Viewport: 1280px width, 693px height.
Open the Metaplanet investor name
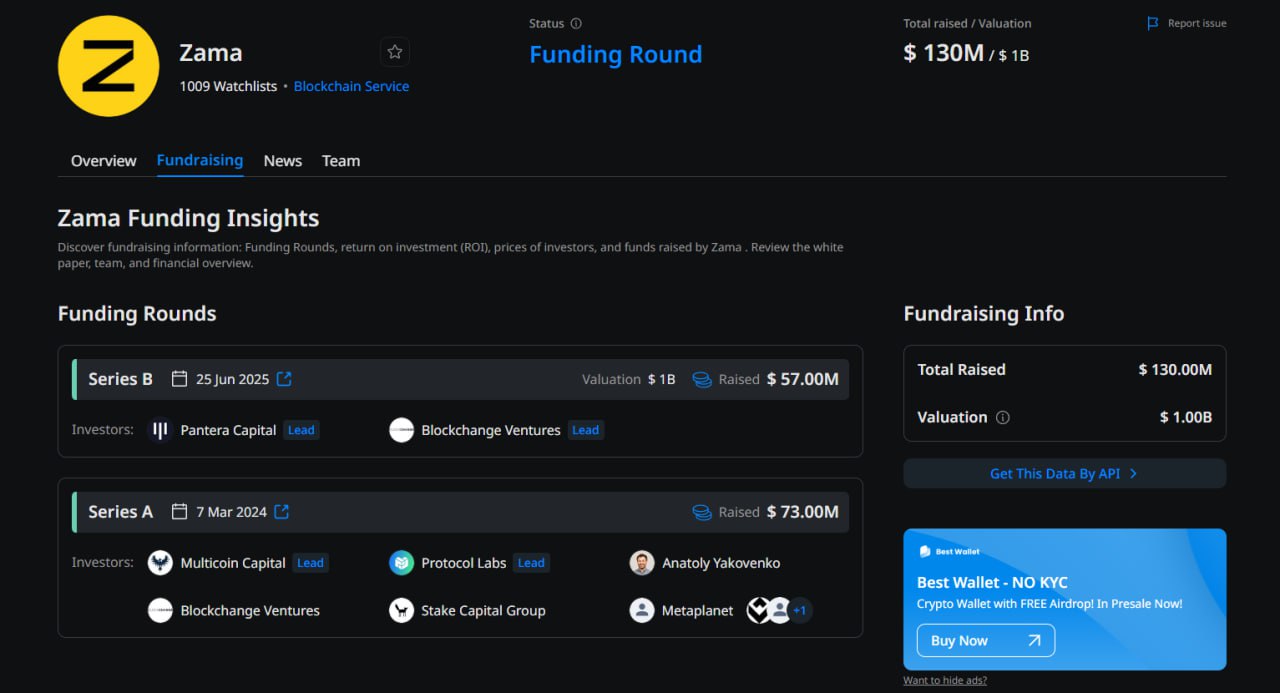(x=697, y=610)
